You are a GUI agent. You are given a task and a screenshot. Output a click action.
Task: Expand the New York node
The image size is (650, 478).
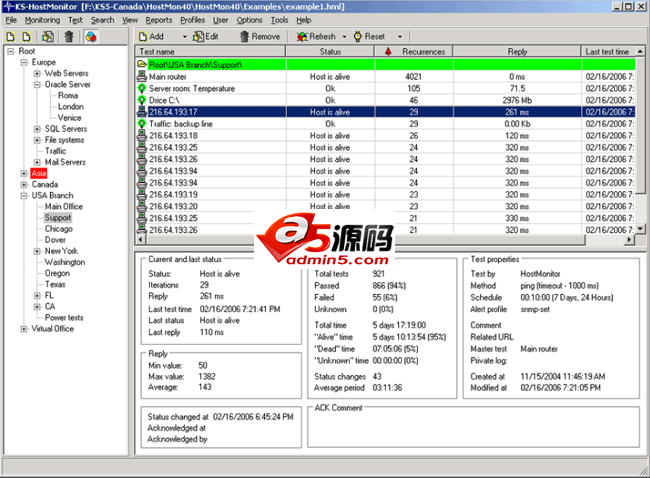tap(37, 251)
